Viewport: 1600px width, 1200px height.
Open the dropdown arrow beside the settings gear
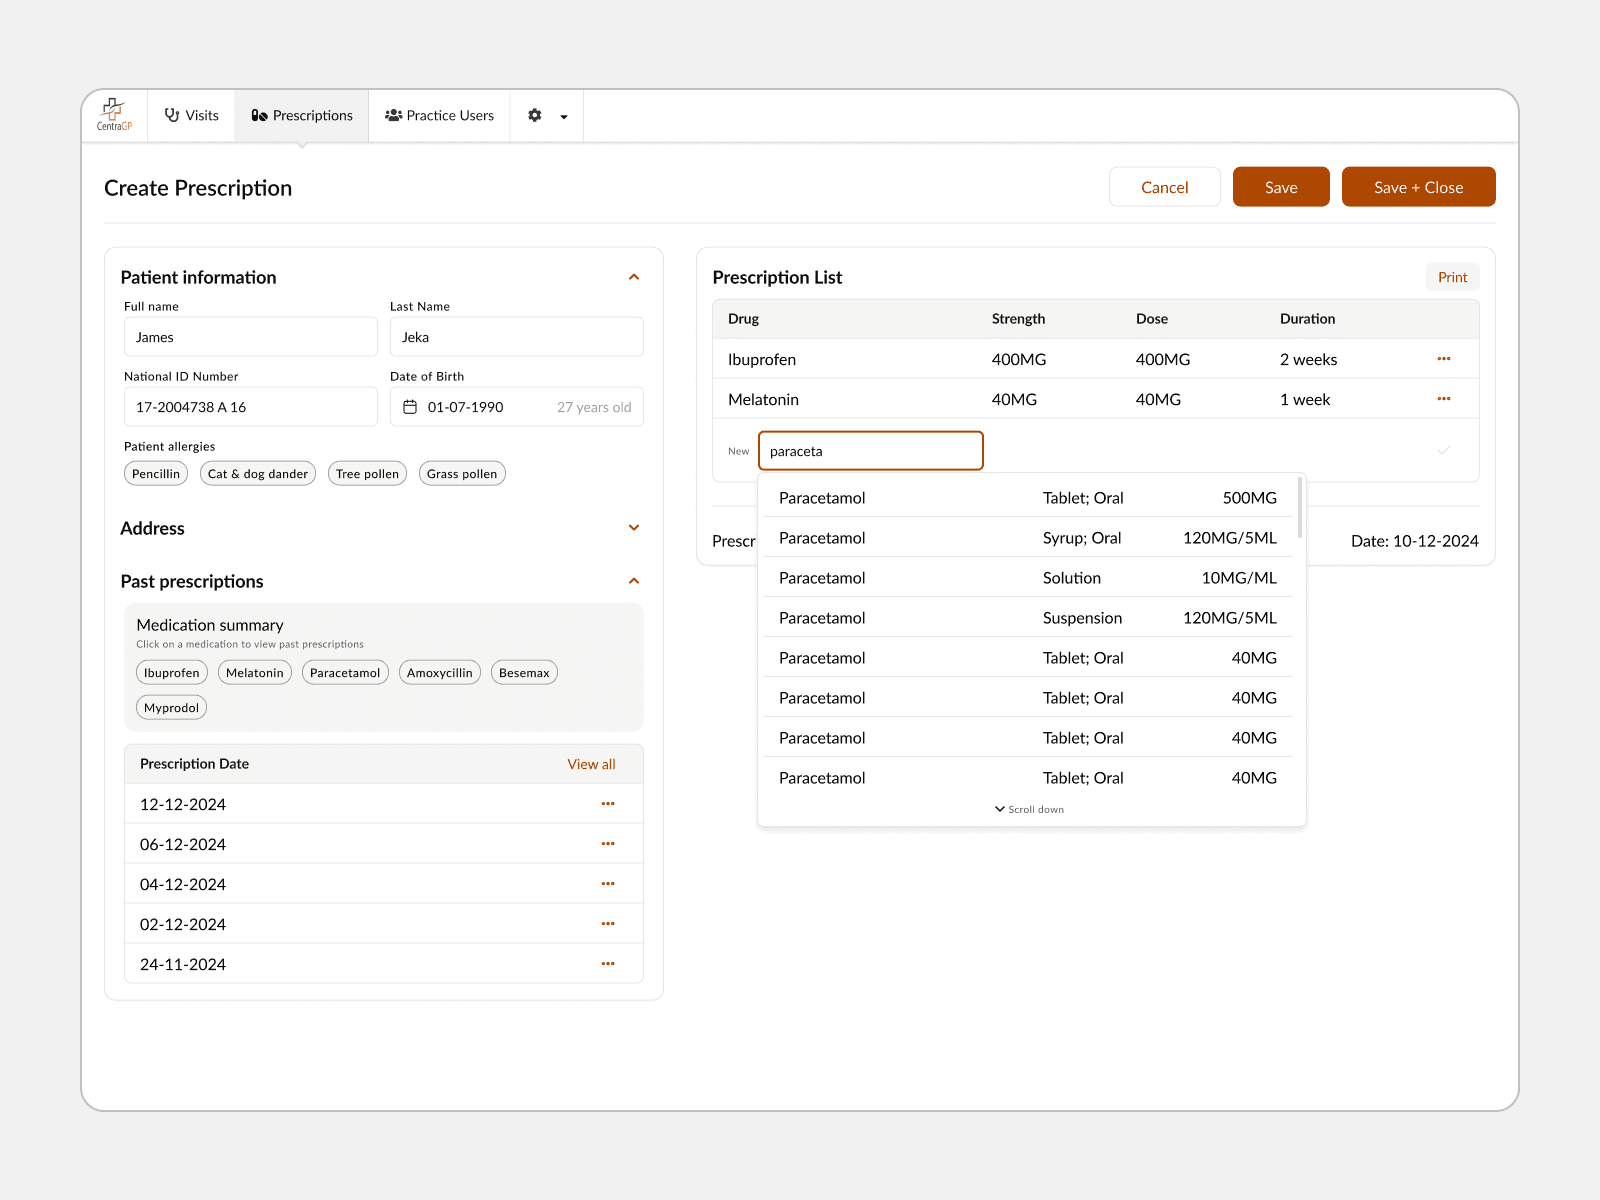[563, 116]
